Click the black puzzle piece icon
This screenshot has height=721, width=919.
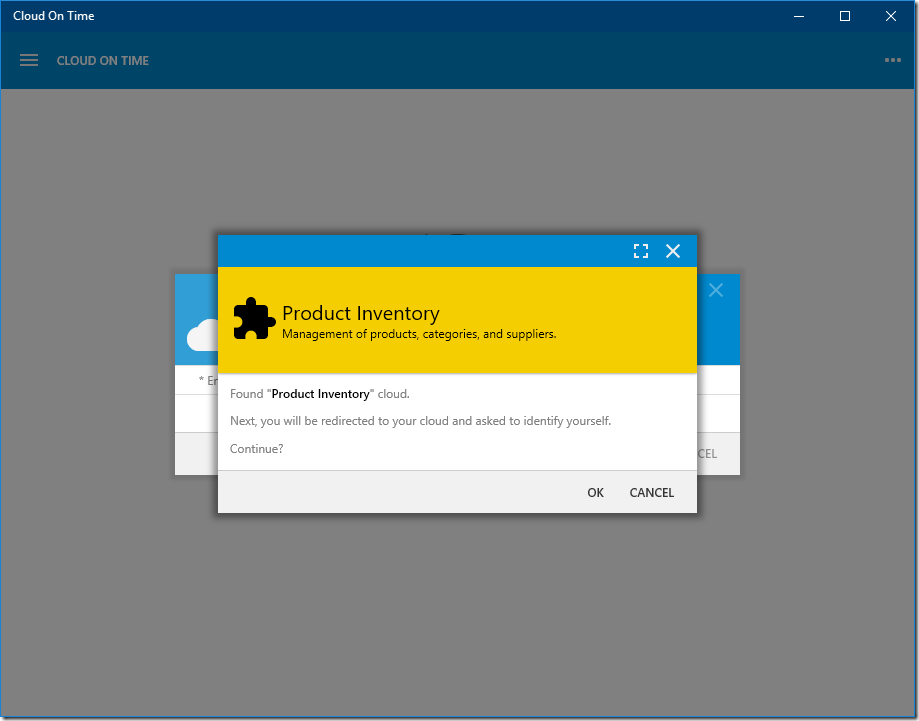[x=254, y=319]
